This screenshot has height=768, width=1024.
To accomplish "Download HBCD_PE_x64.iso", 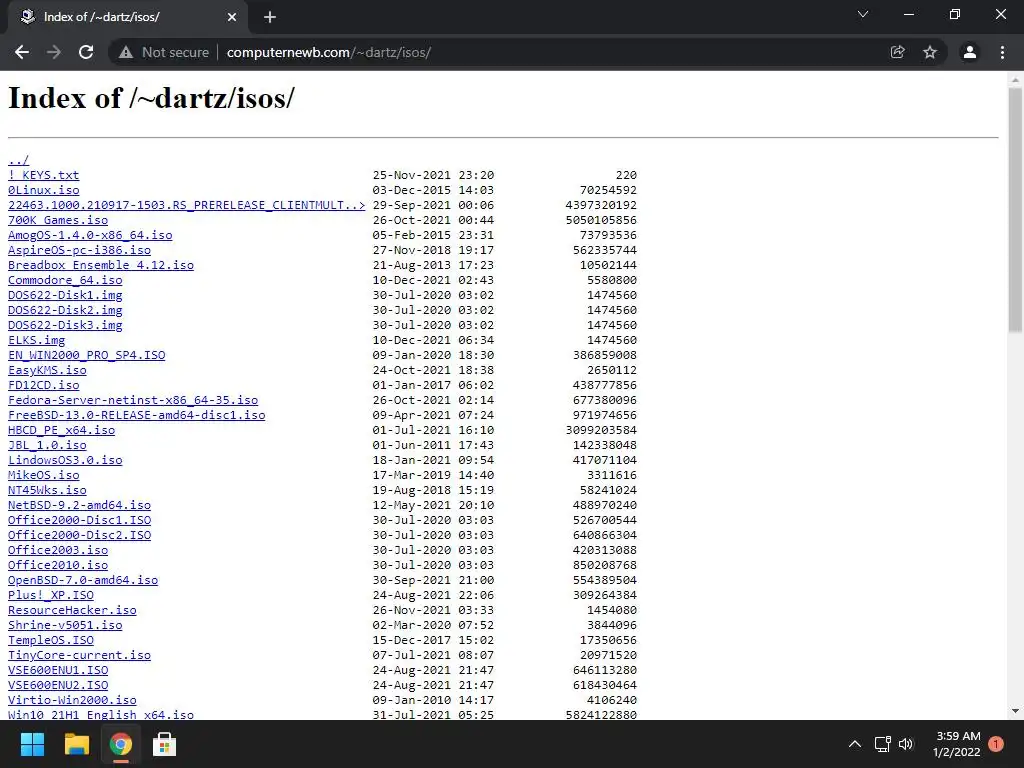I will 61,430.
